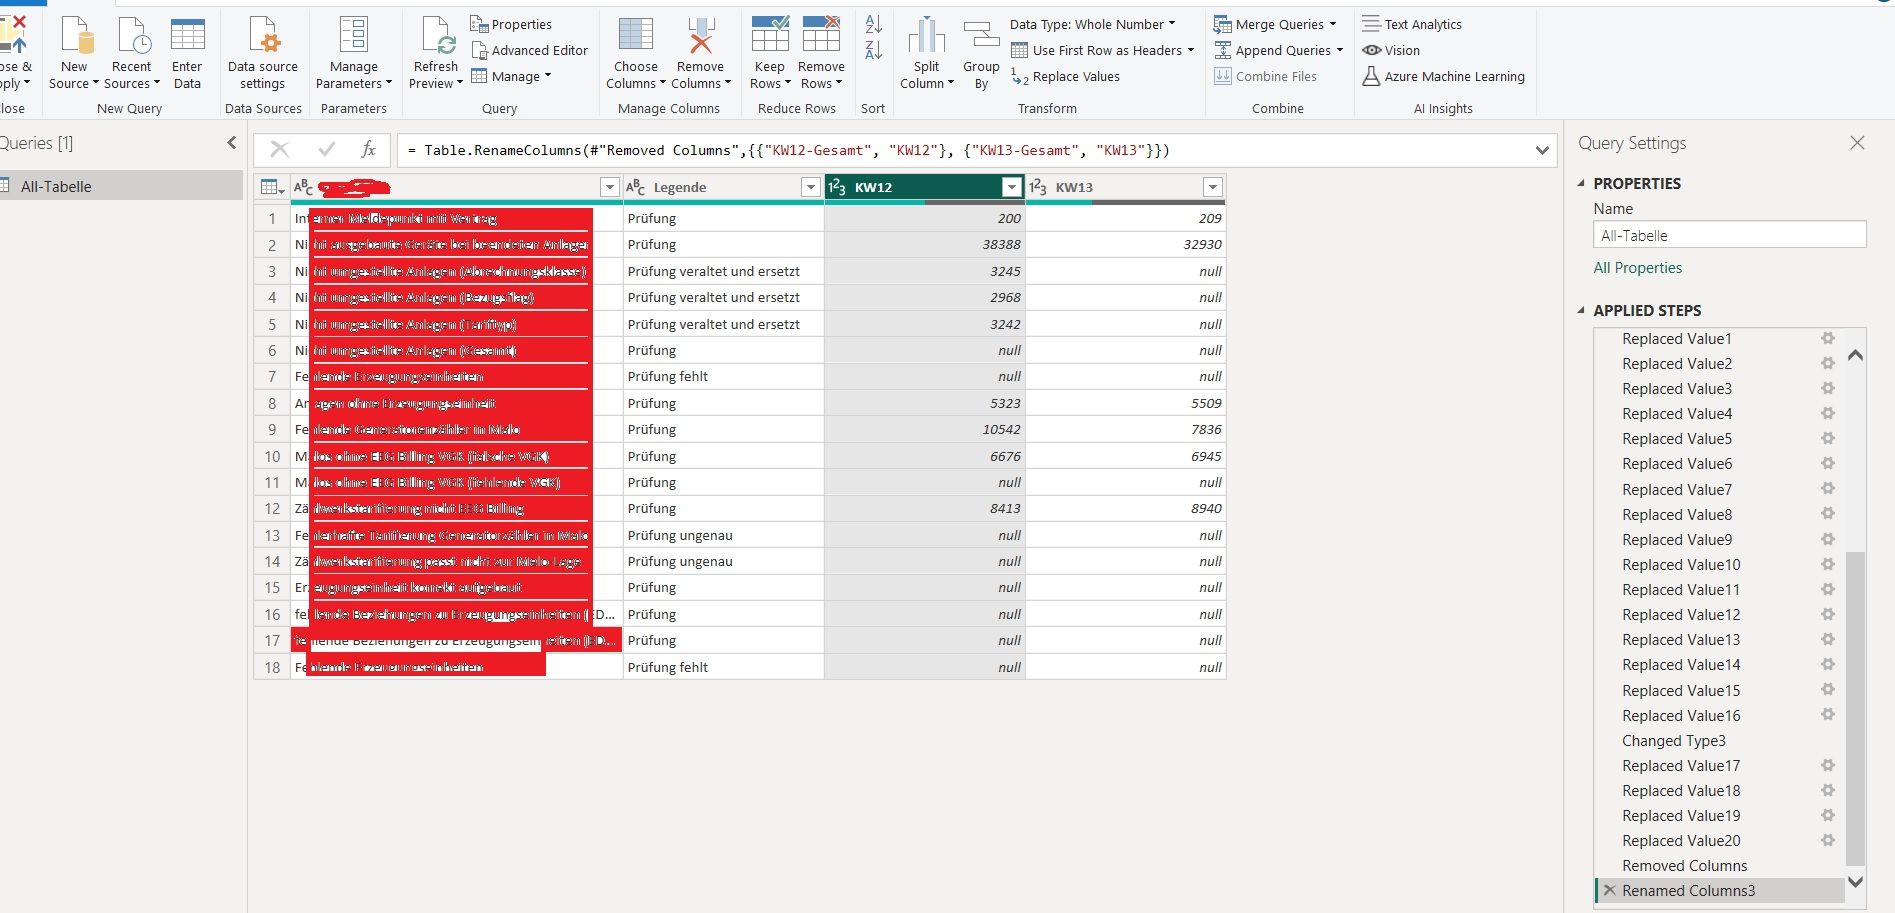Click Replace Values
1895x913 pixels.
pos(1065,76)
